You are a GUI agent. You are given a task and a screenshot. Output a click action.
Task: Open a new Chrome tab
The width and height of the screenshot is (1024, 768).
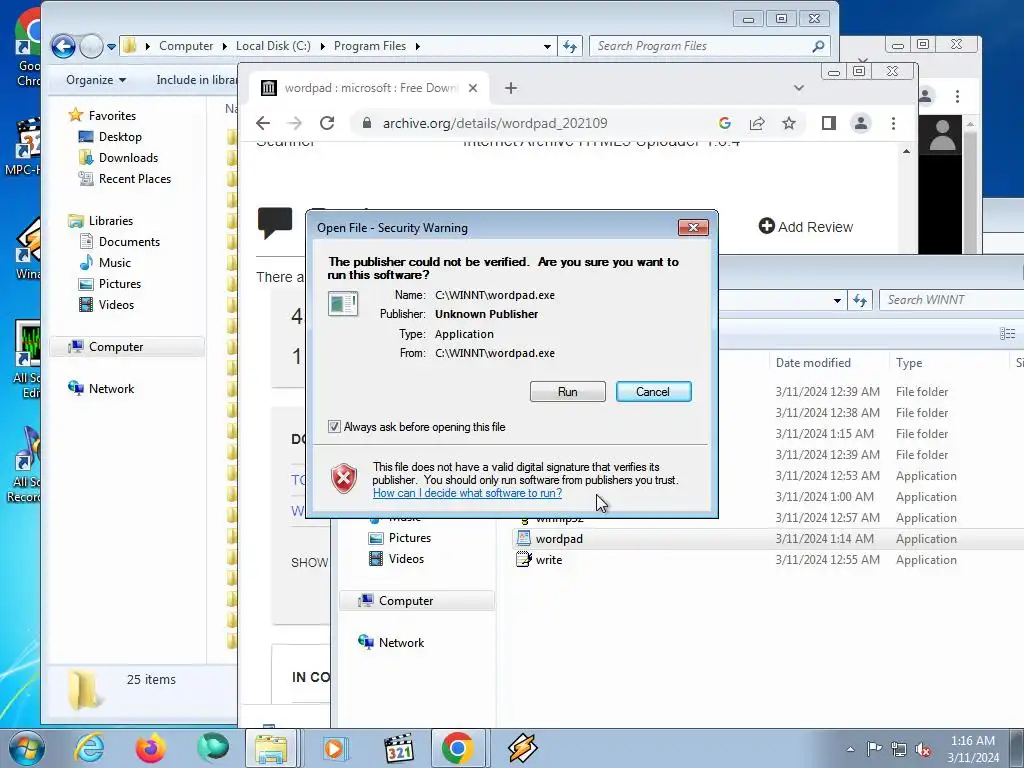pos(511,88)
